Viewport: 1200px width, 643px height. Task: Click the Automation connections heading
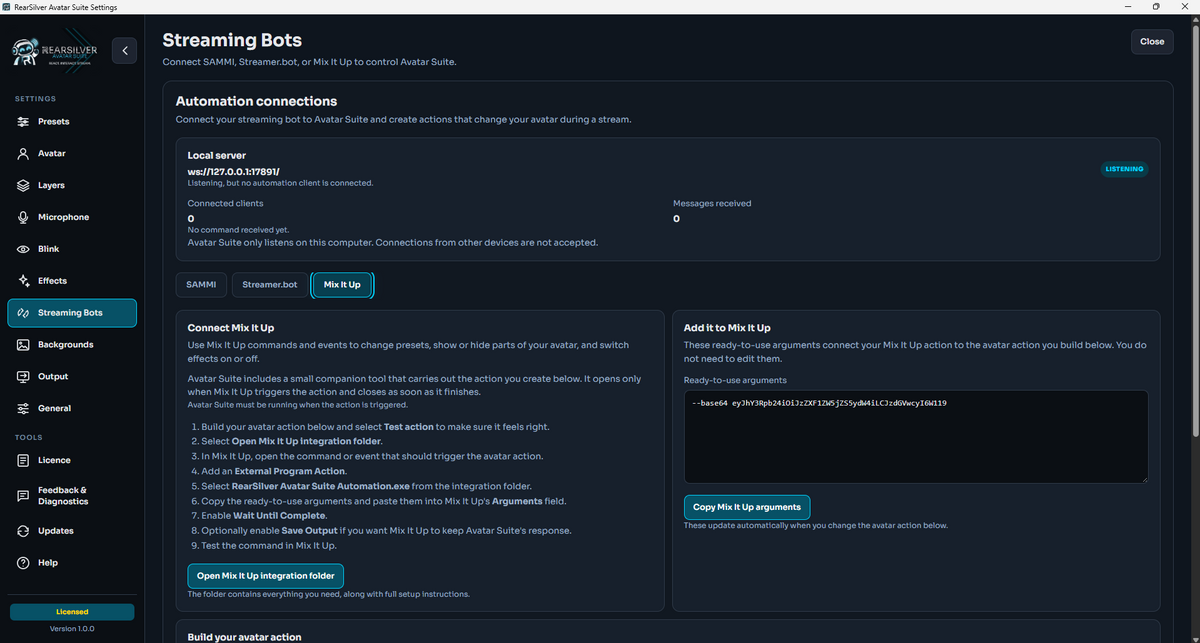tap(256, 101)
